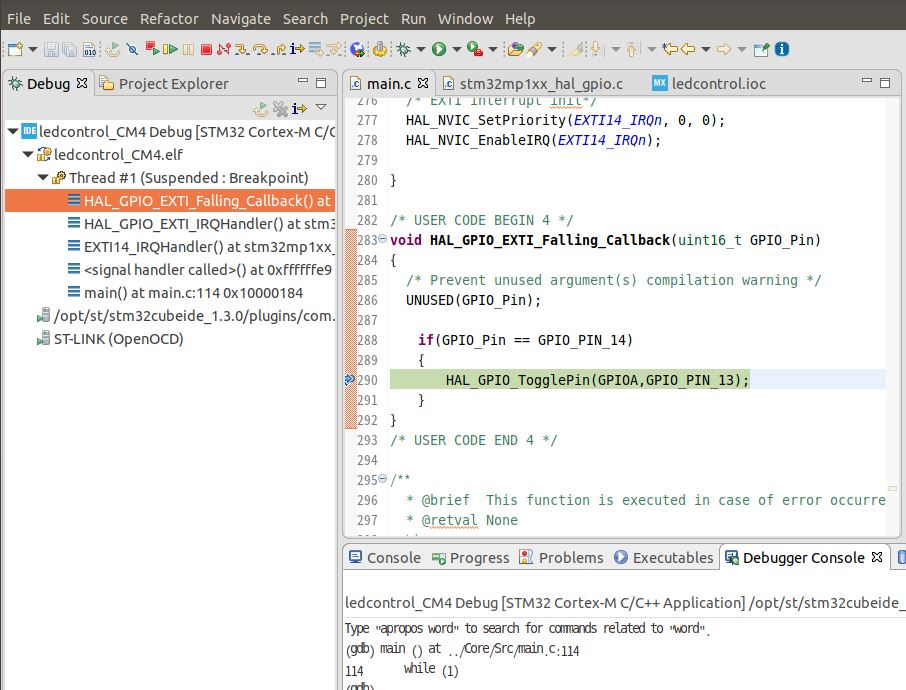This screenshot has height=690, width=906.
Task: Collapse Thread #1 tree node
Action: coord(43,177)
